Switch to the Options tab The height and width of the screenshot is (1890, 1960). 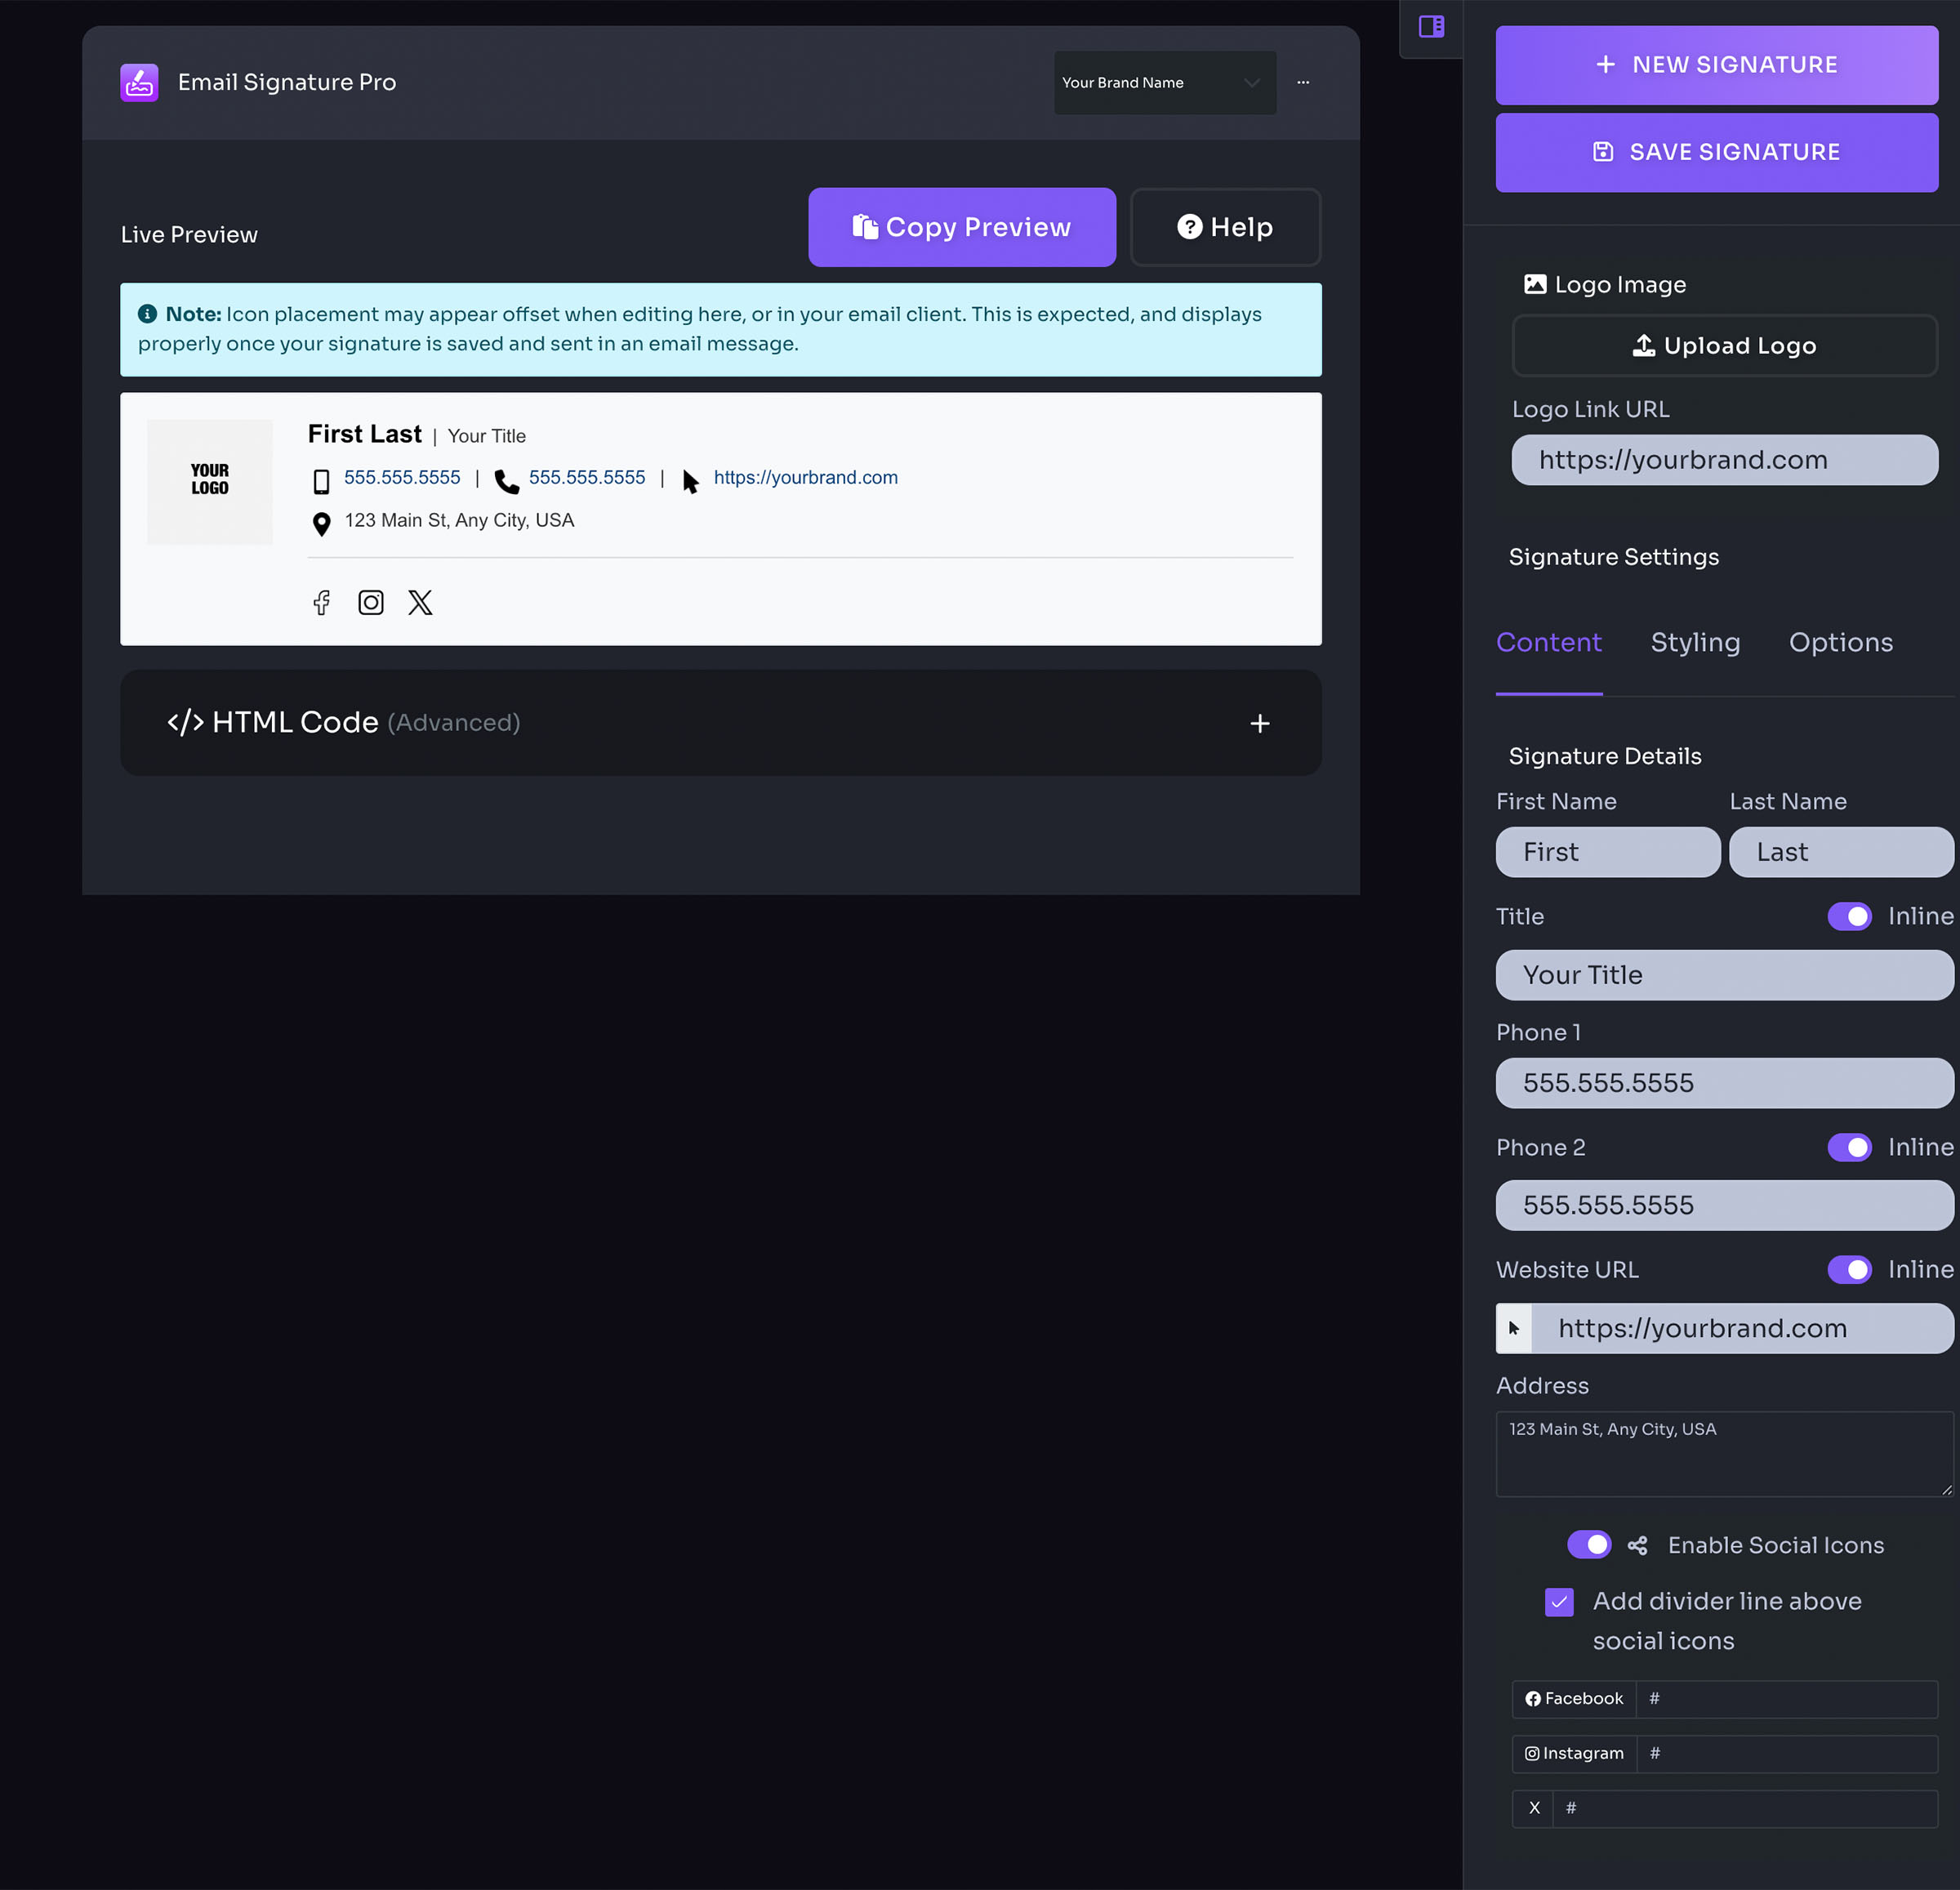pyautogui.click(x=1840, y=643)
